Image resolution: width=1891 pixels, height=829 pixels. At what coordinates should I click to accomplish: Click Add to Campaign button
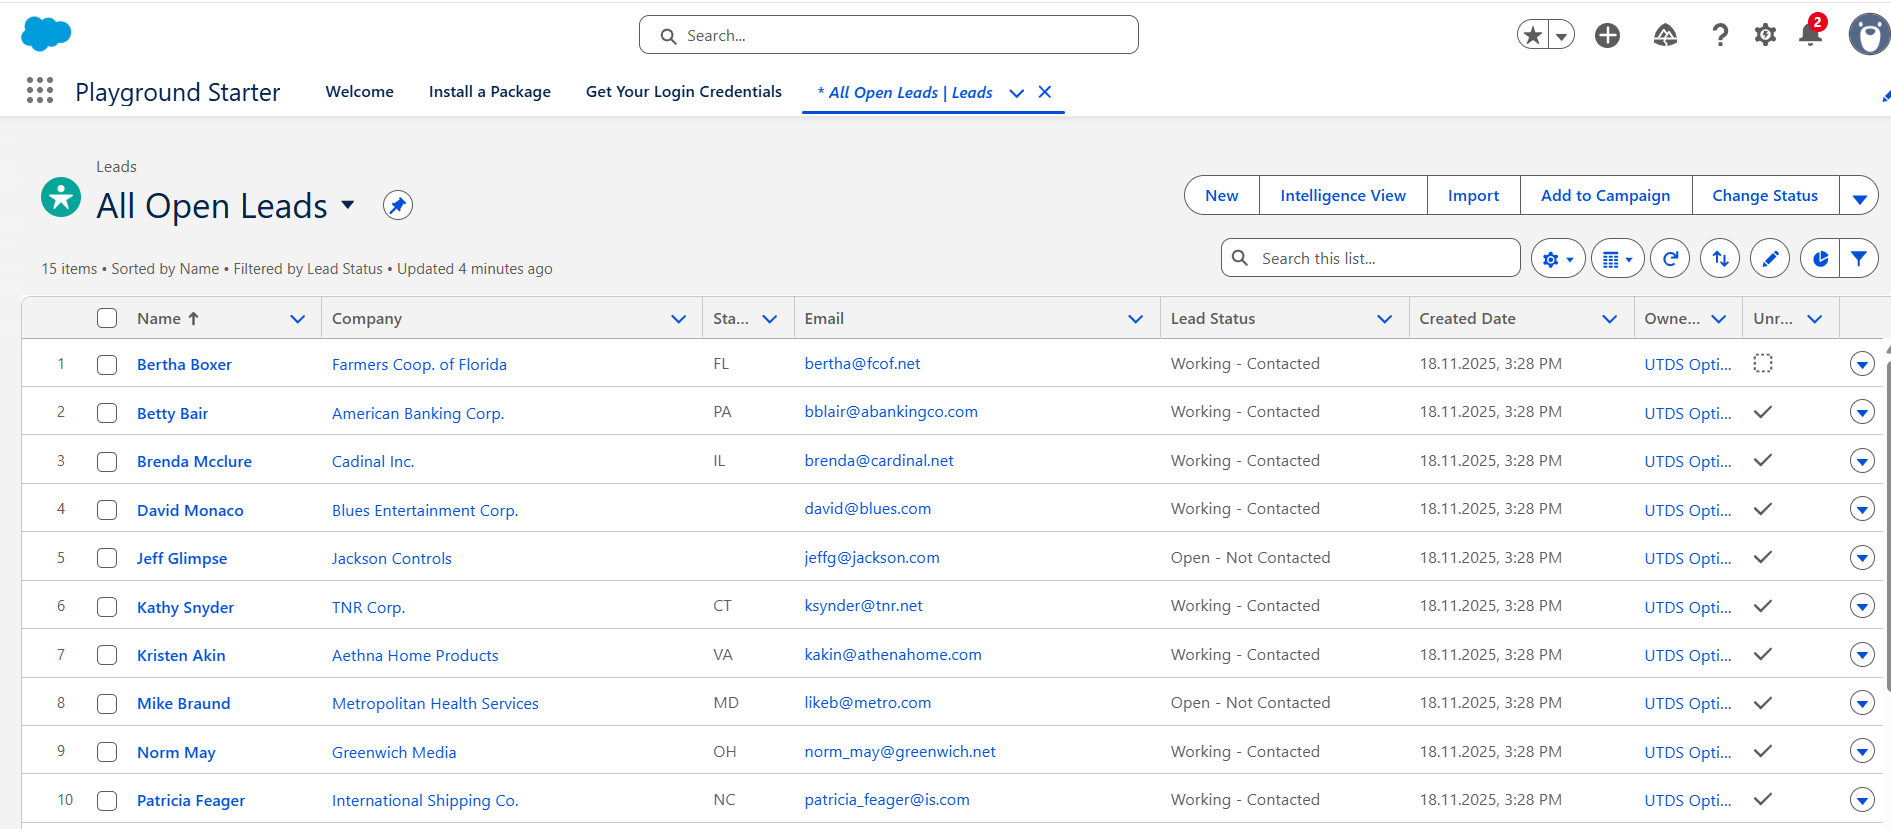point(1606,196)
